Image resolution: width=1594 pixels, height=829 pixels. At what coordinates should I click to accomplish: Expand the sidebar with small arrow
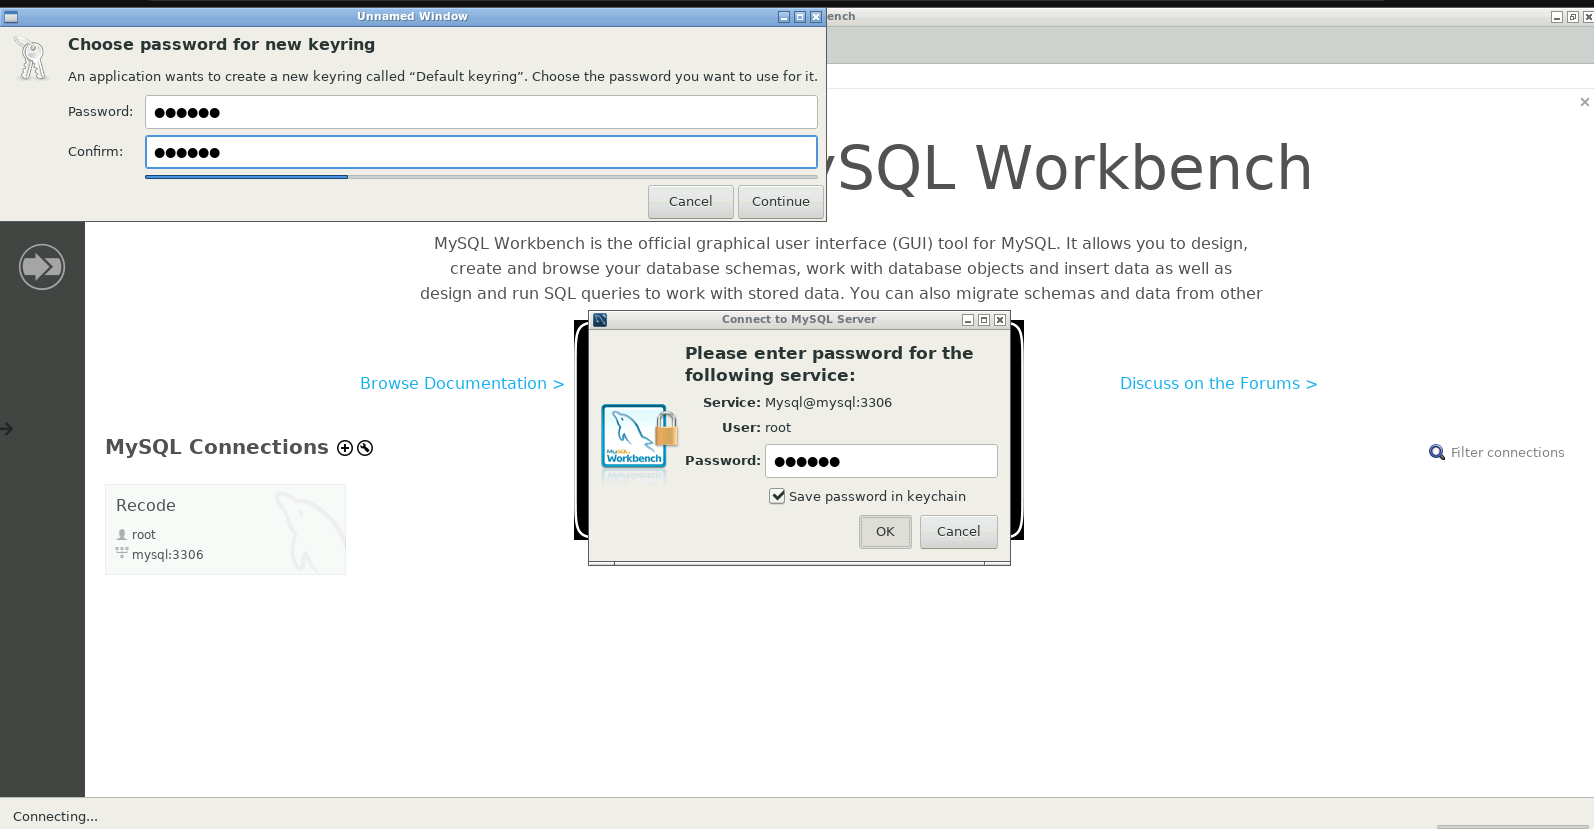click(x=7, y=429)
